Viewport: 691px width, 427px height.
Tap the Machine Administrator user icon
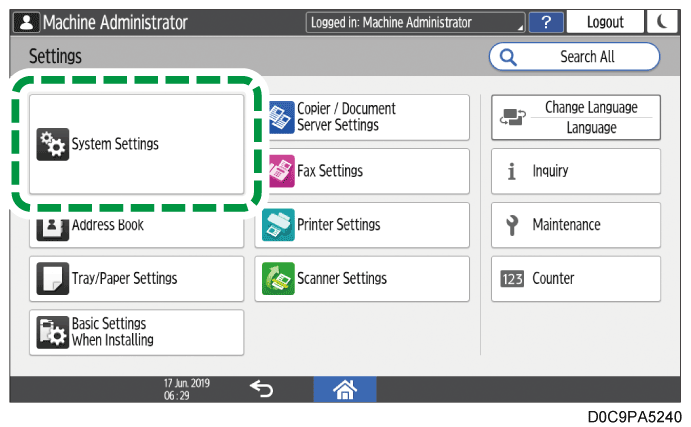coord(19,22)
